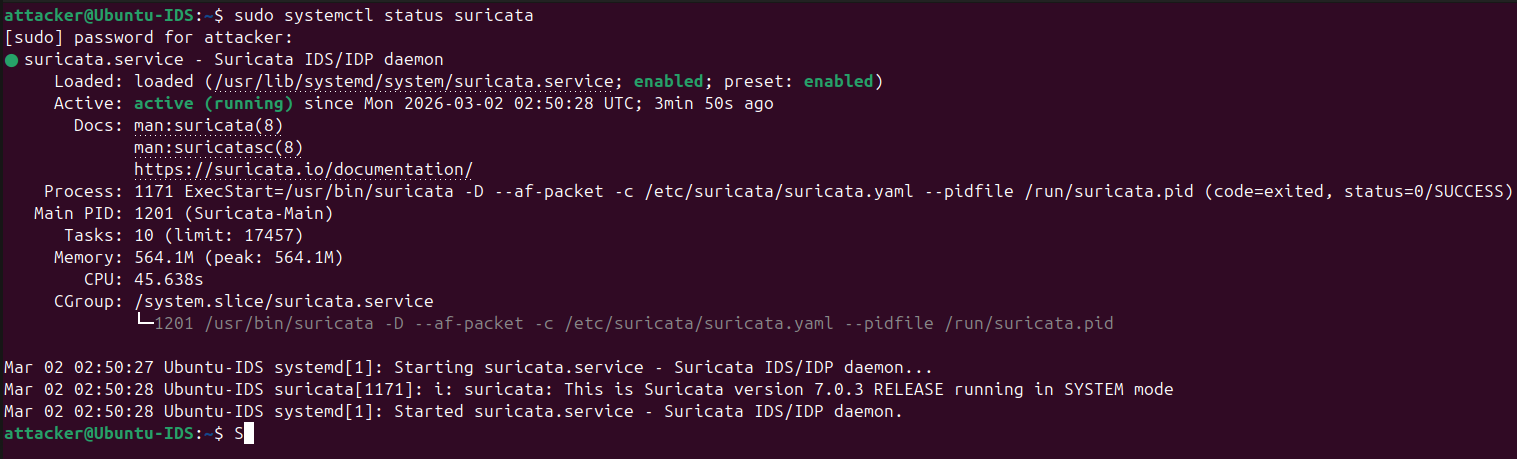Click the preset 'enabled' value

point(838,81)
